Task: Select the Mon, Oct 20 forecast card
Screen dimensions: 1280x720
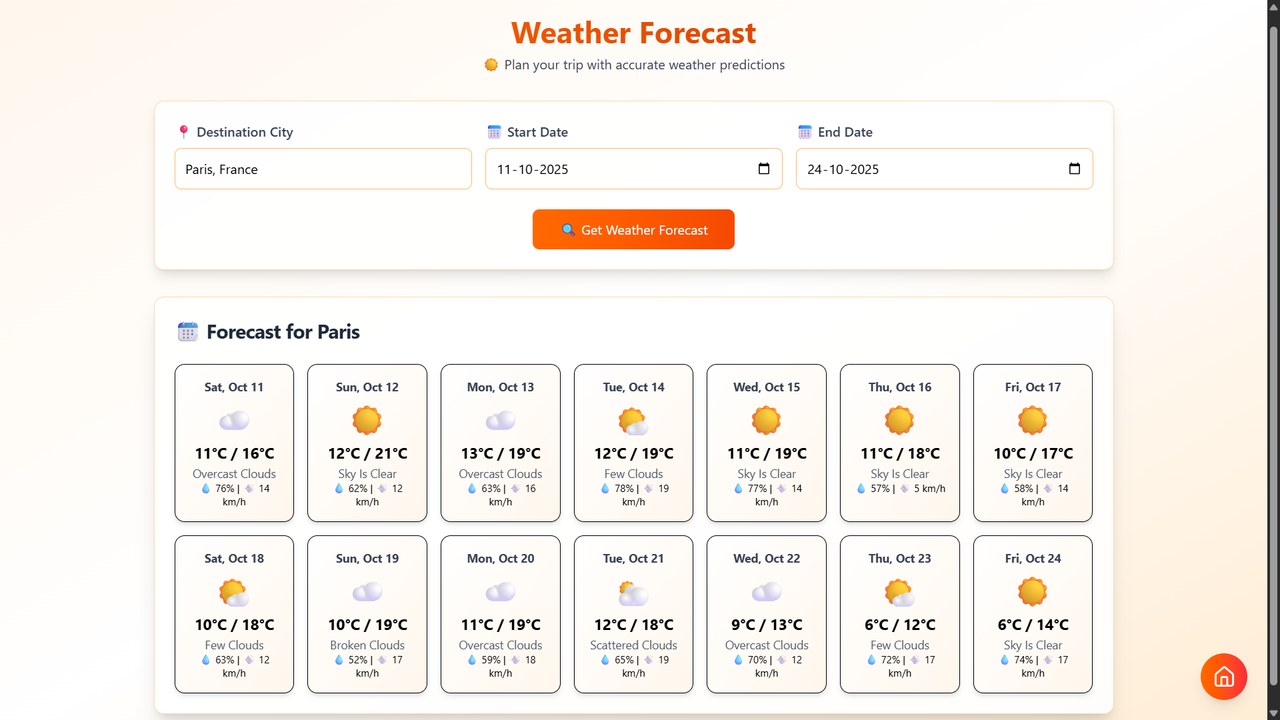Action: pos(501,614)
